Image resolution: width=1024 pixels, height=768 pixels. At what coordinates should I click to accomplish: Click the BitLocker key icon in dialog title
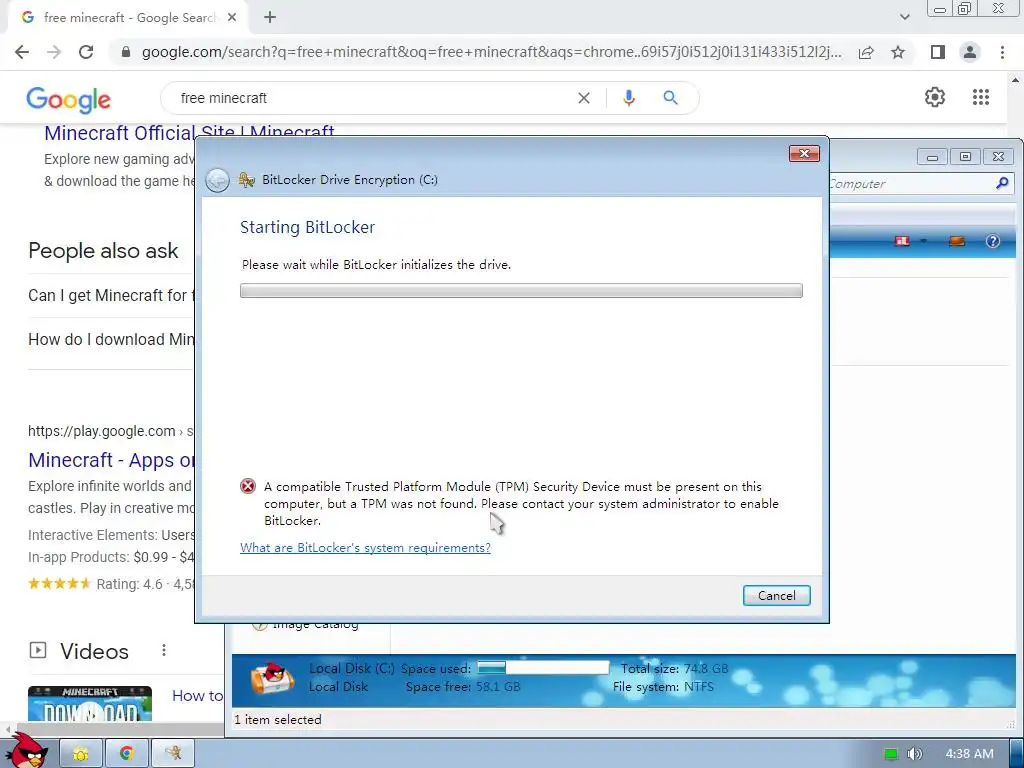[247, 180]
